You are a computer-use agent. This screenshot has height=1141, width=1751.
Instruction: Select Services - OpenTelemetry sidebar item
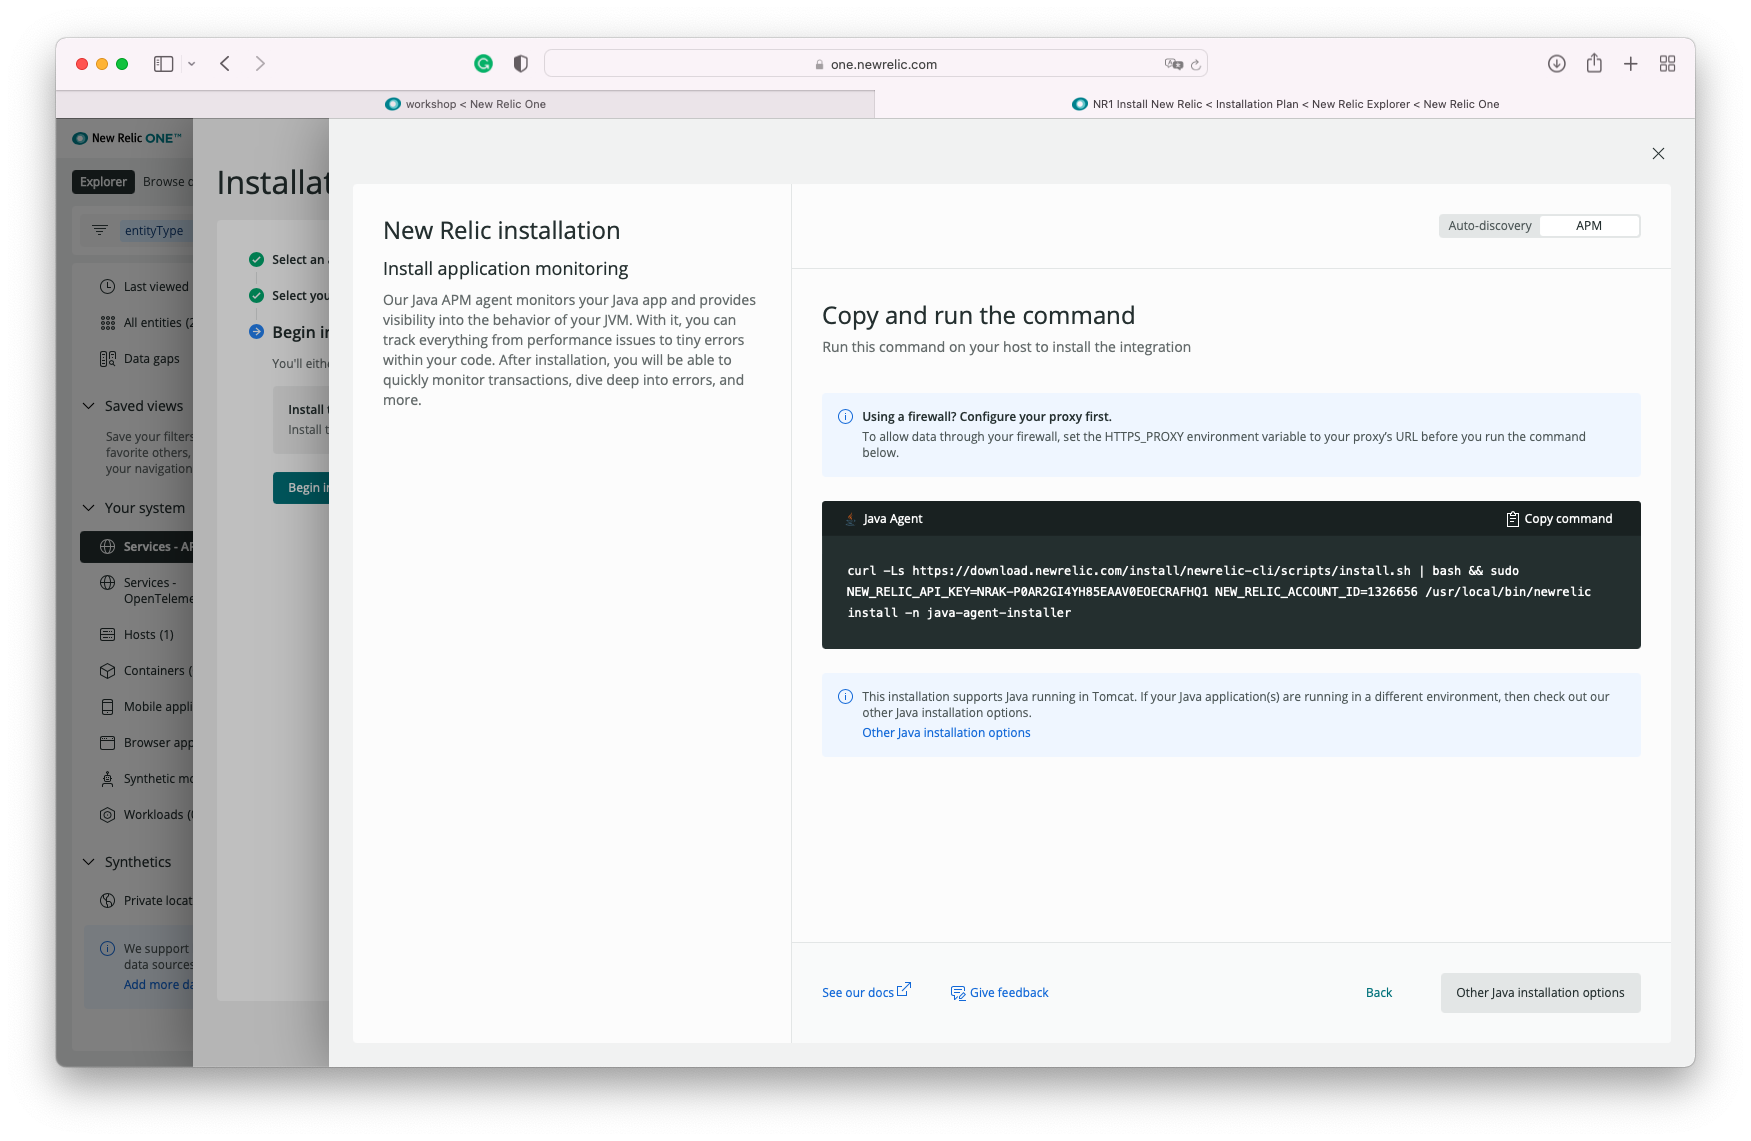click(146, 591)
